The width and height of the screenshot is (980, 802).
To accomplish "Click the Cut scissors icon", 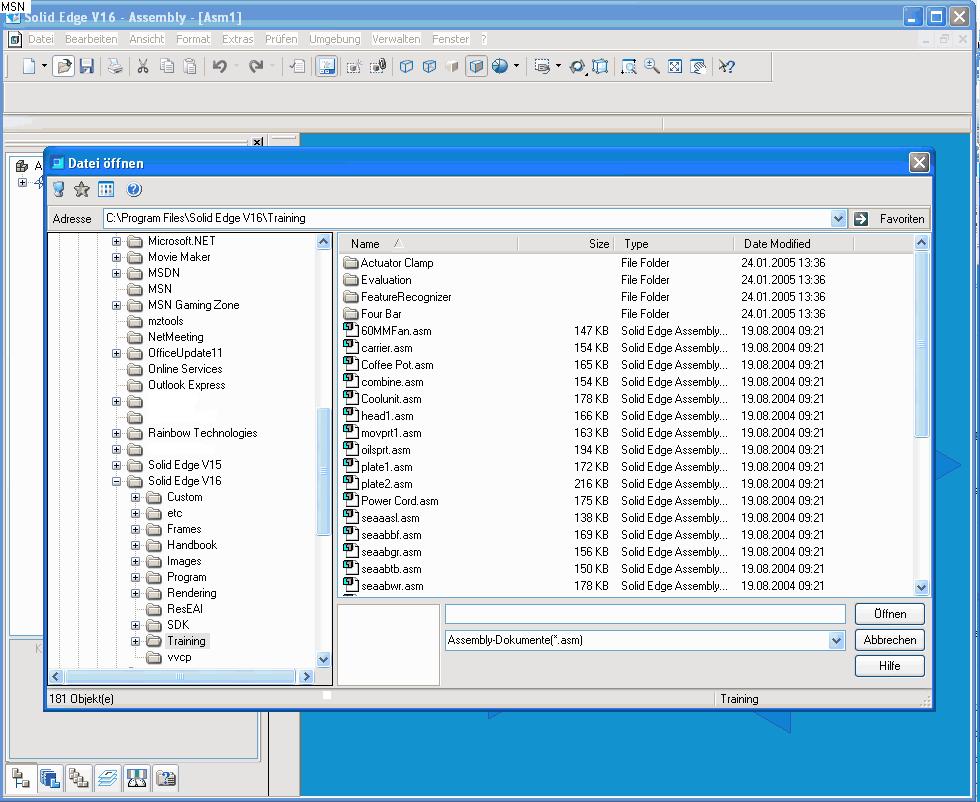I will click(143, 66).
